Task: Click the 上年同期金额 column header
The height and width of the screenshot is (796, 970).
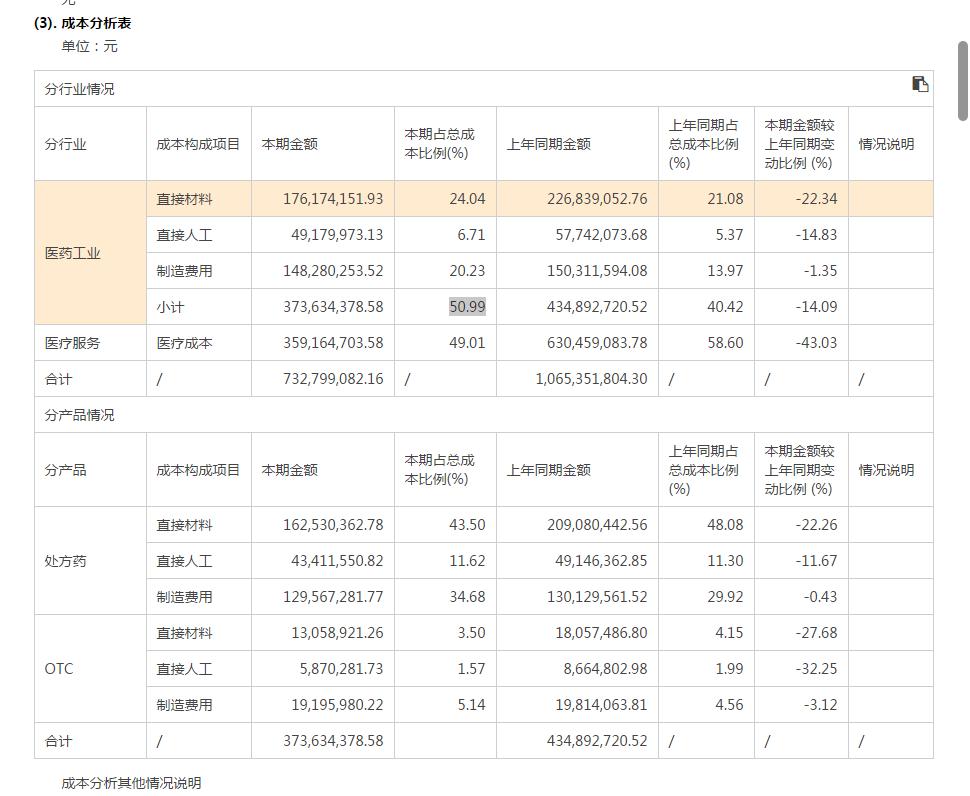Action: (x=546, y=143)
